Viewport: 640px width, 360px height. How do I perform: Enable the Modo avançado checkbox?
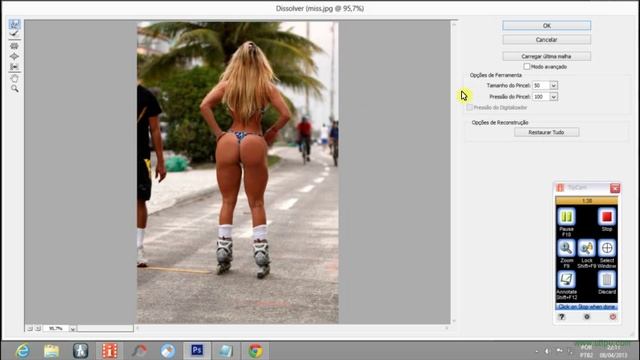click(x=527, y=66)
